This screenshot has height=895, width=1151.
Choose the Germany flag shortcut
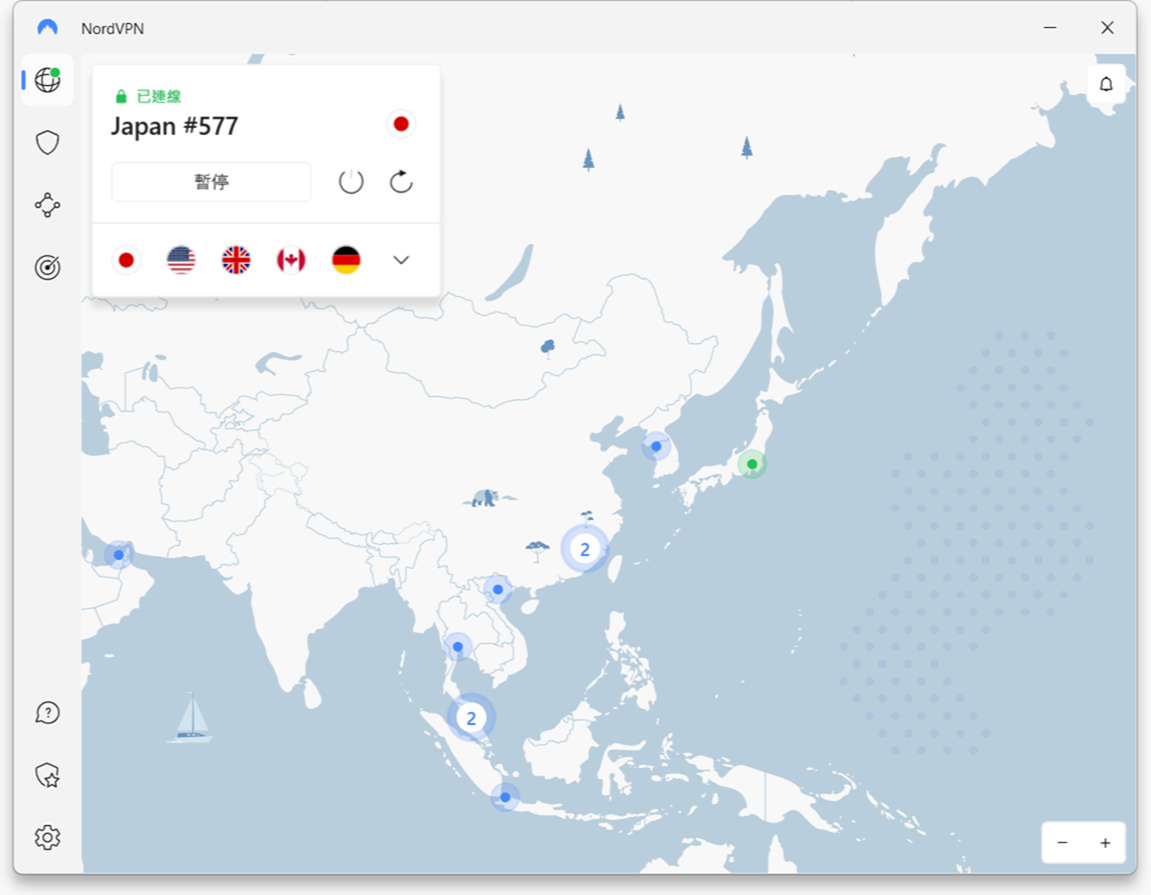tap(346, 260)
